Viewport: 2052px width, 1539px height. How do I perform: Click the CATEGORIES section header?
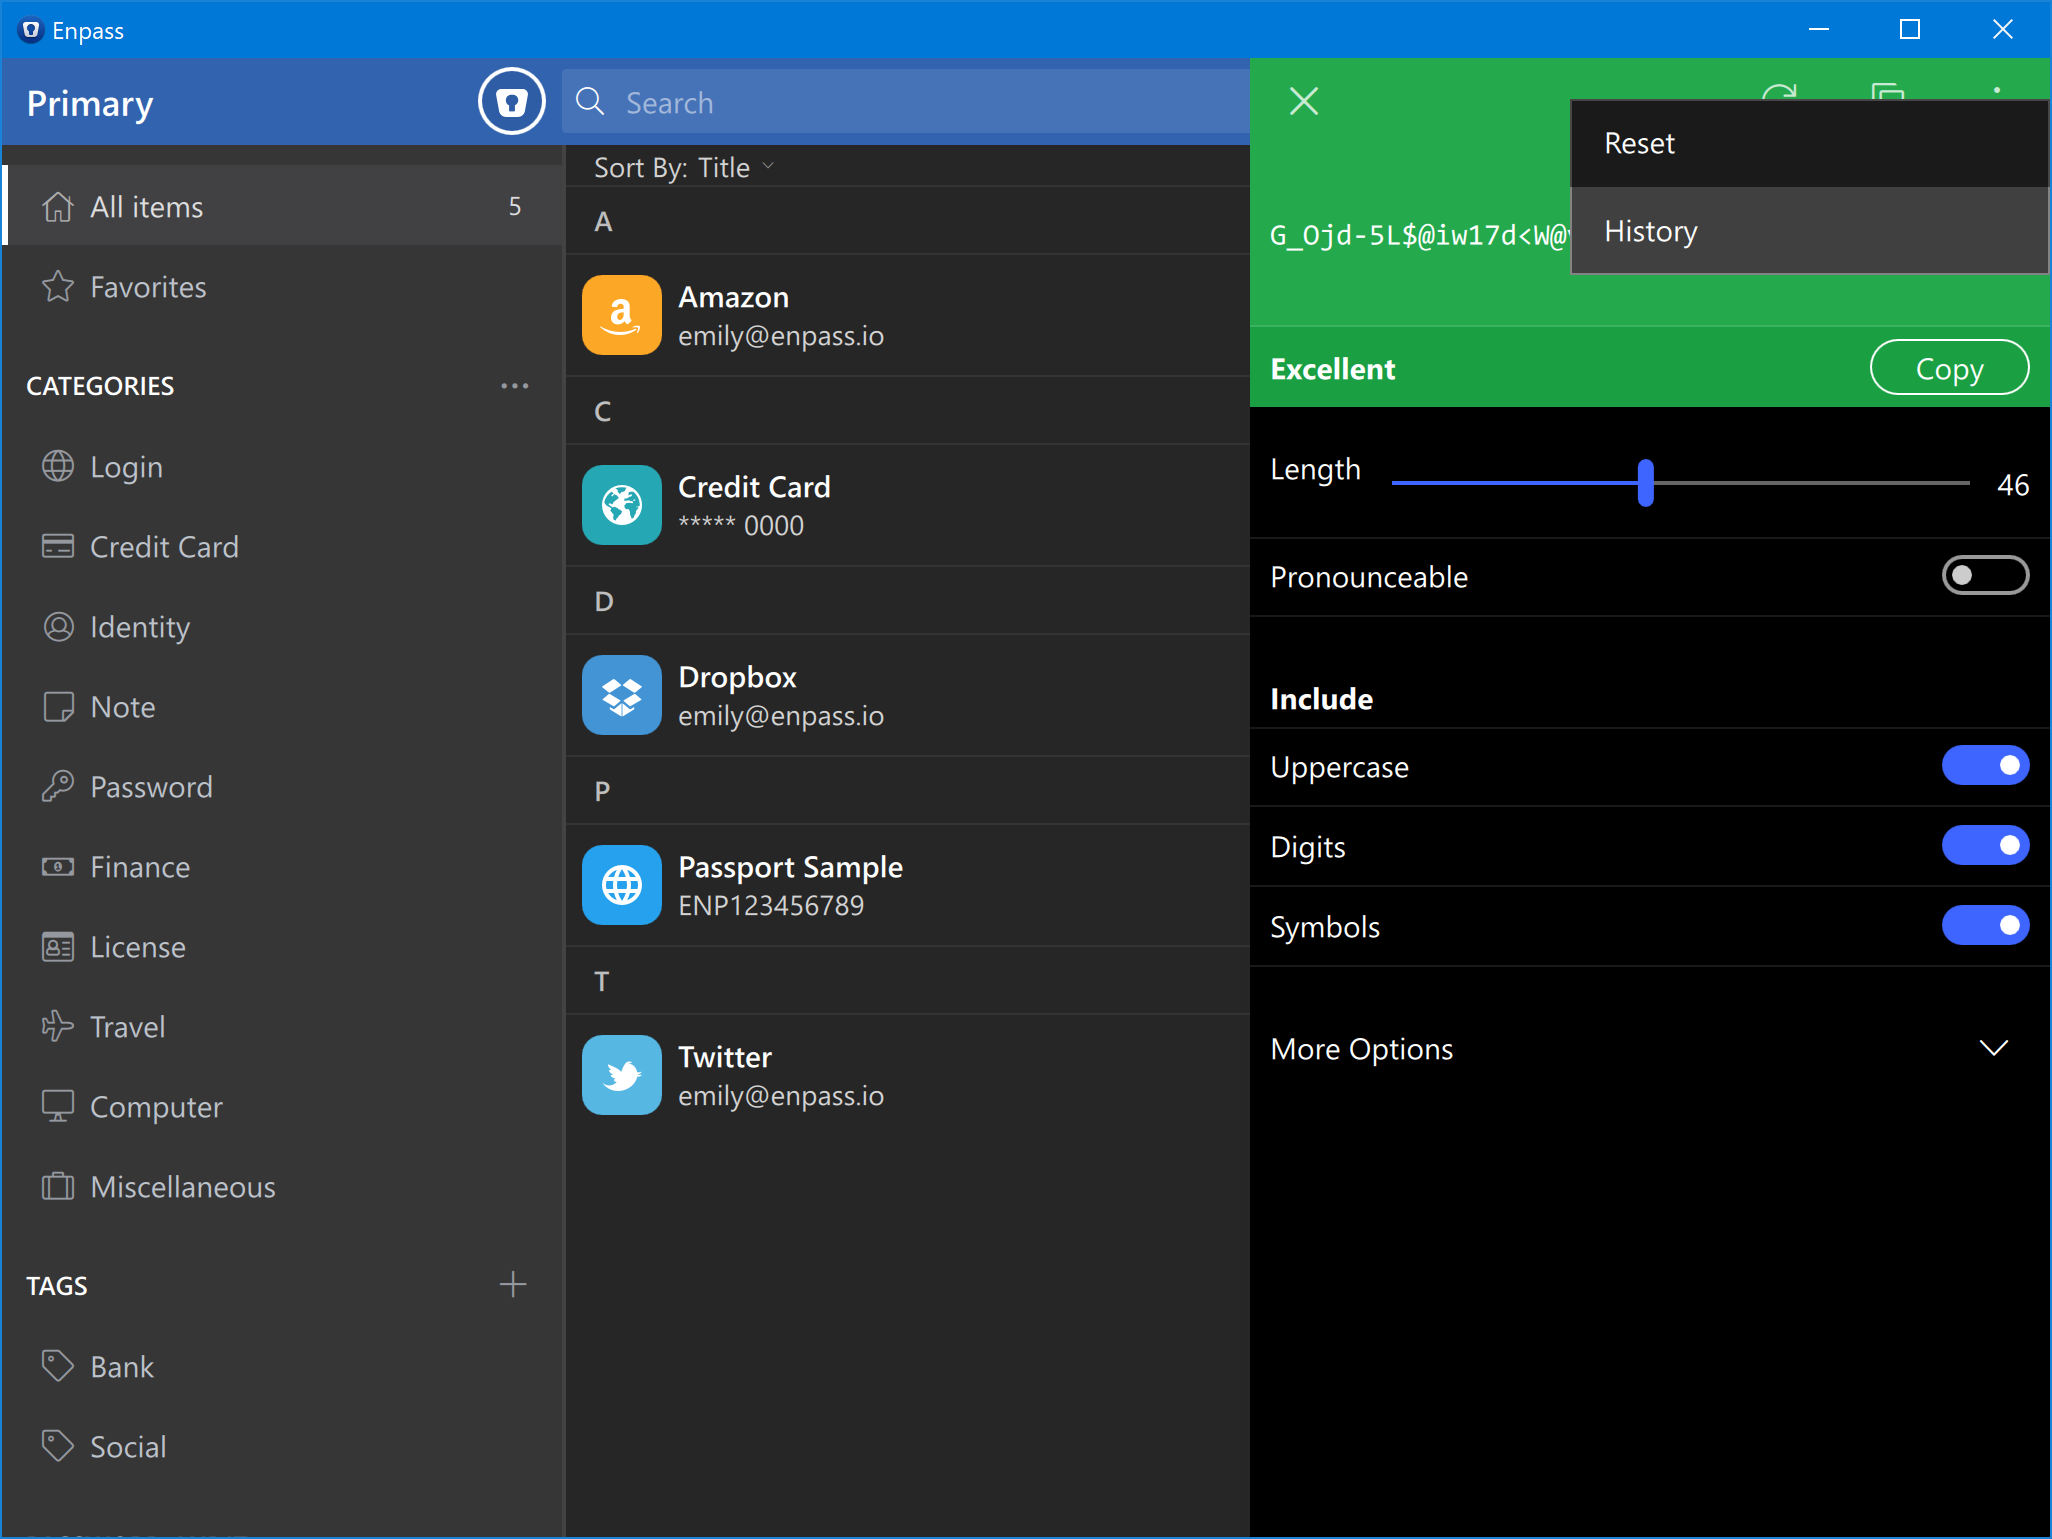coord(100,386)
